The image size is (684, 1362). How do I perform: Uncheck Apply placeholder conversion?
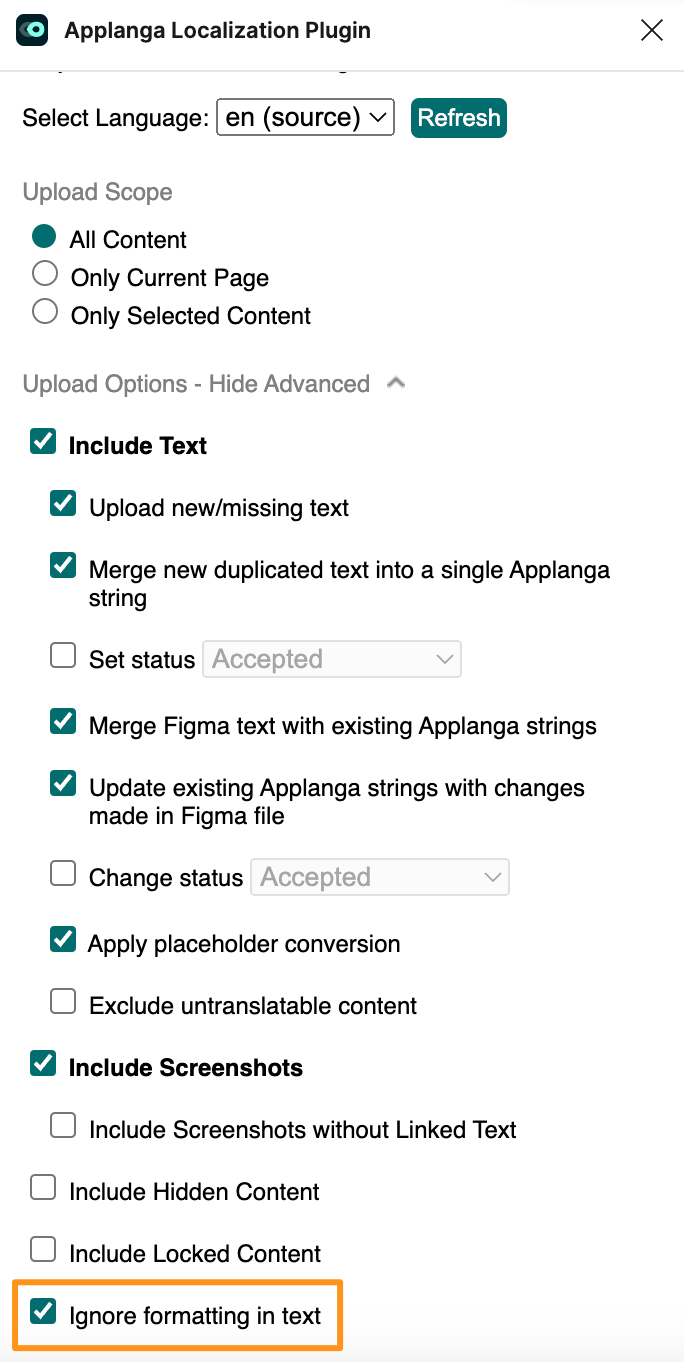[x=63, y=940]
